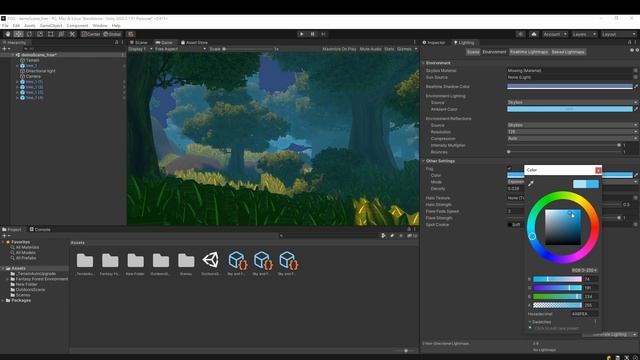Open RGB 0-255 mode dropdown in Color window
Viewport: 640px width, 360px height.
pos(584,270)
